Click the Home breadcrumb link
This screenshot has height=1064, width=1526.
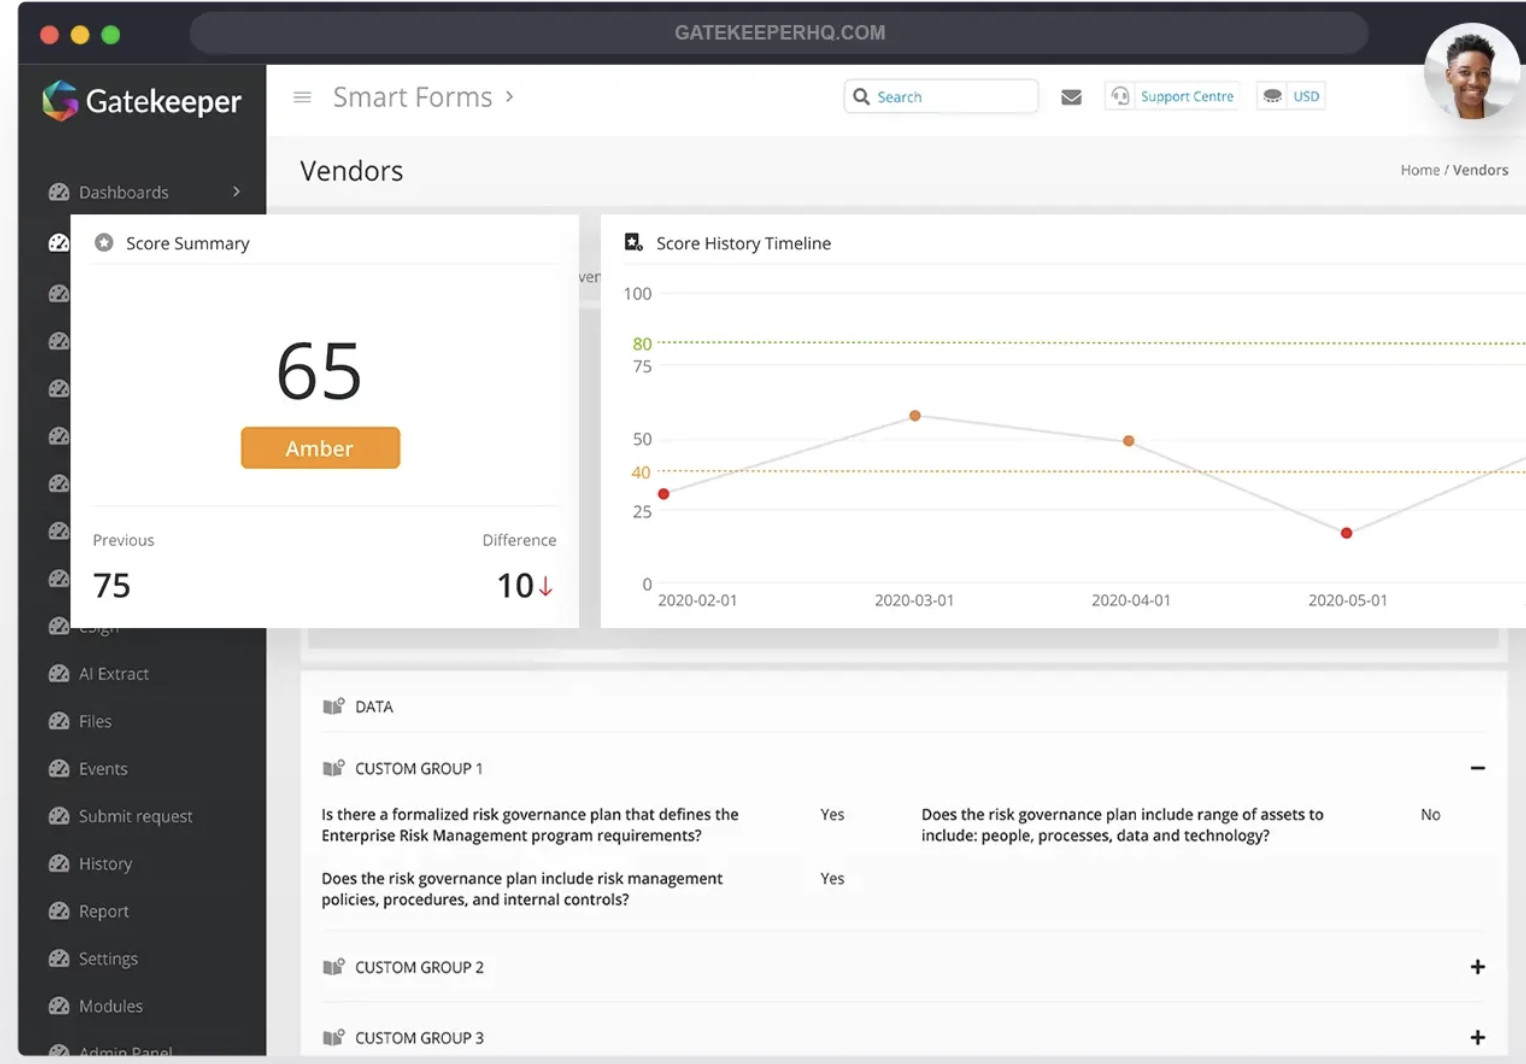[1419, 170]
